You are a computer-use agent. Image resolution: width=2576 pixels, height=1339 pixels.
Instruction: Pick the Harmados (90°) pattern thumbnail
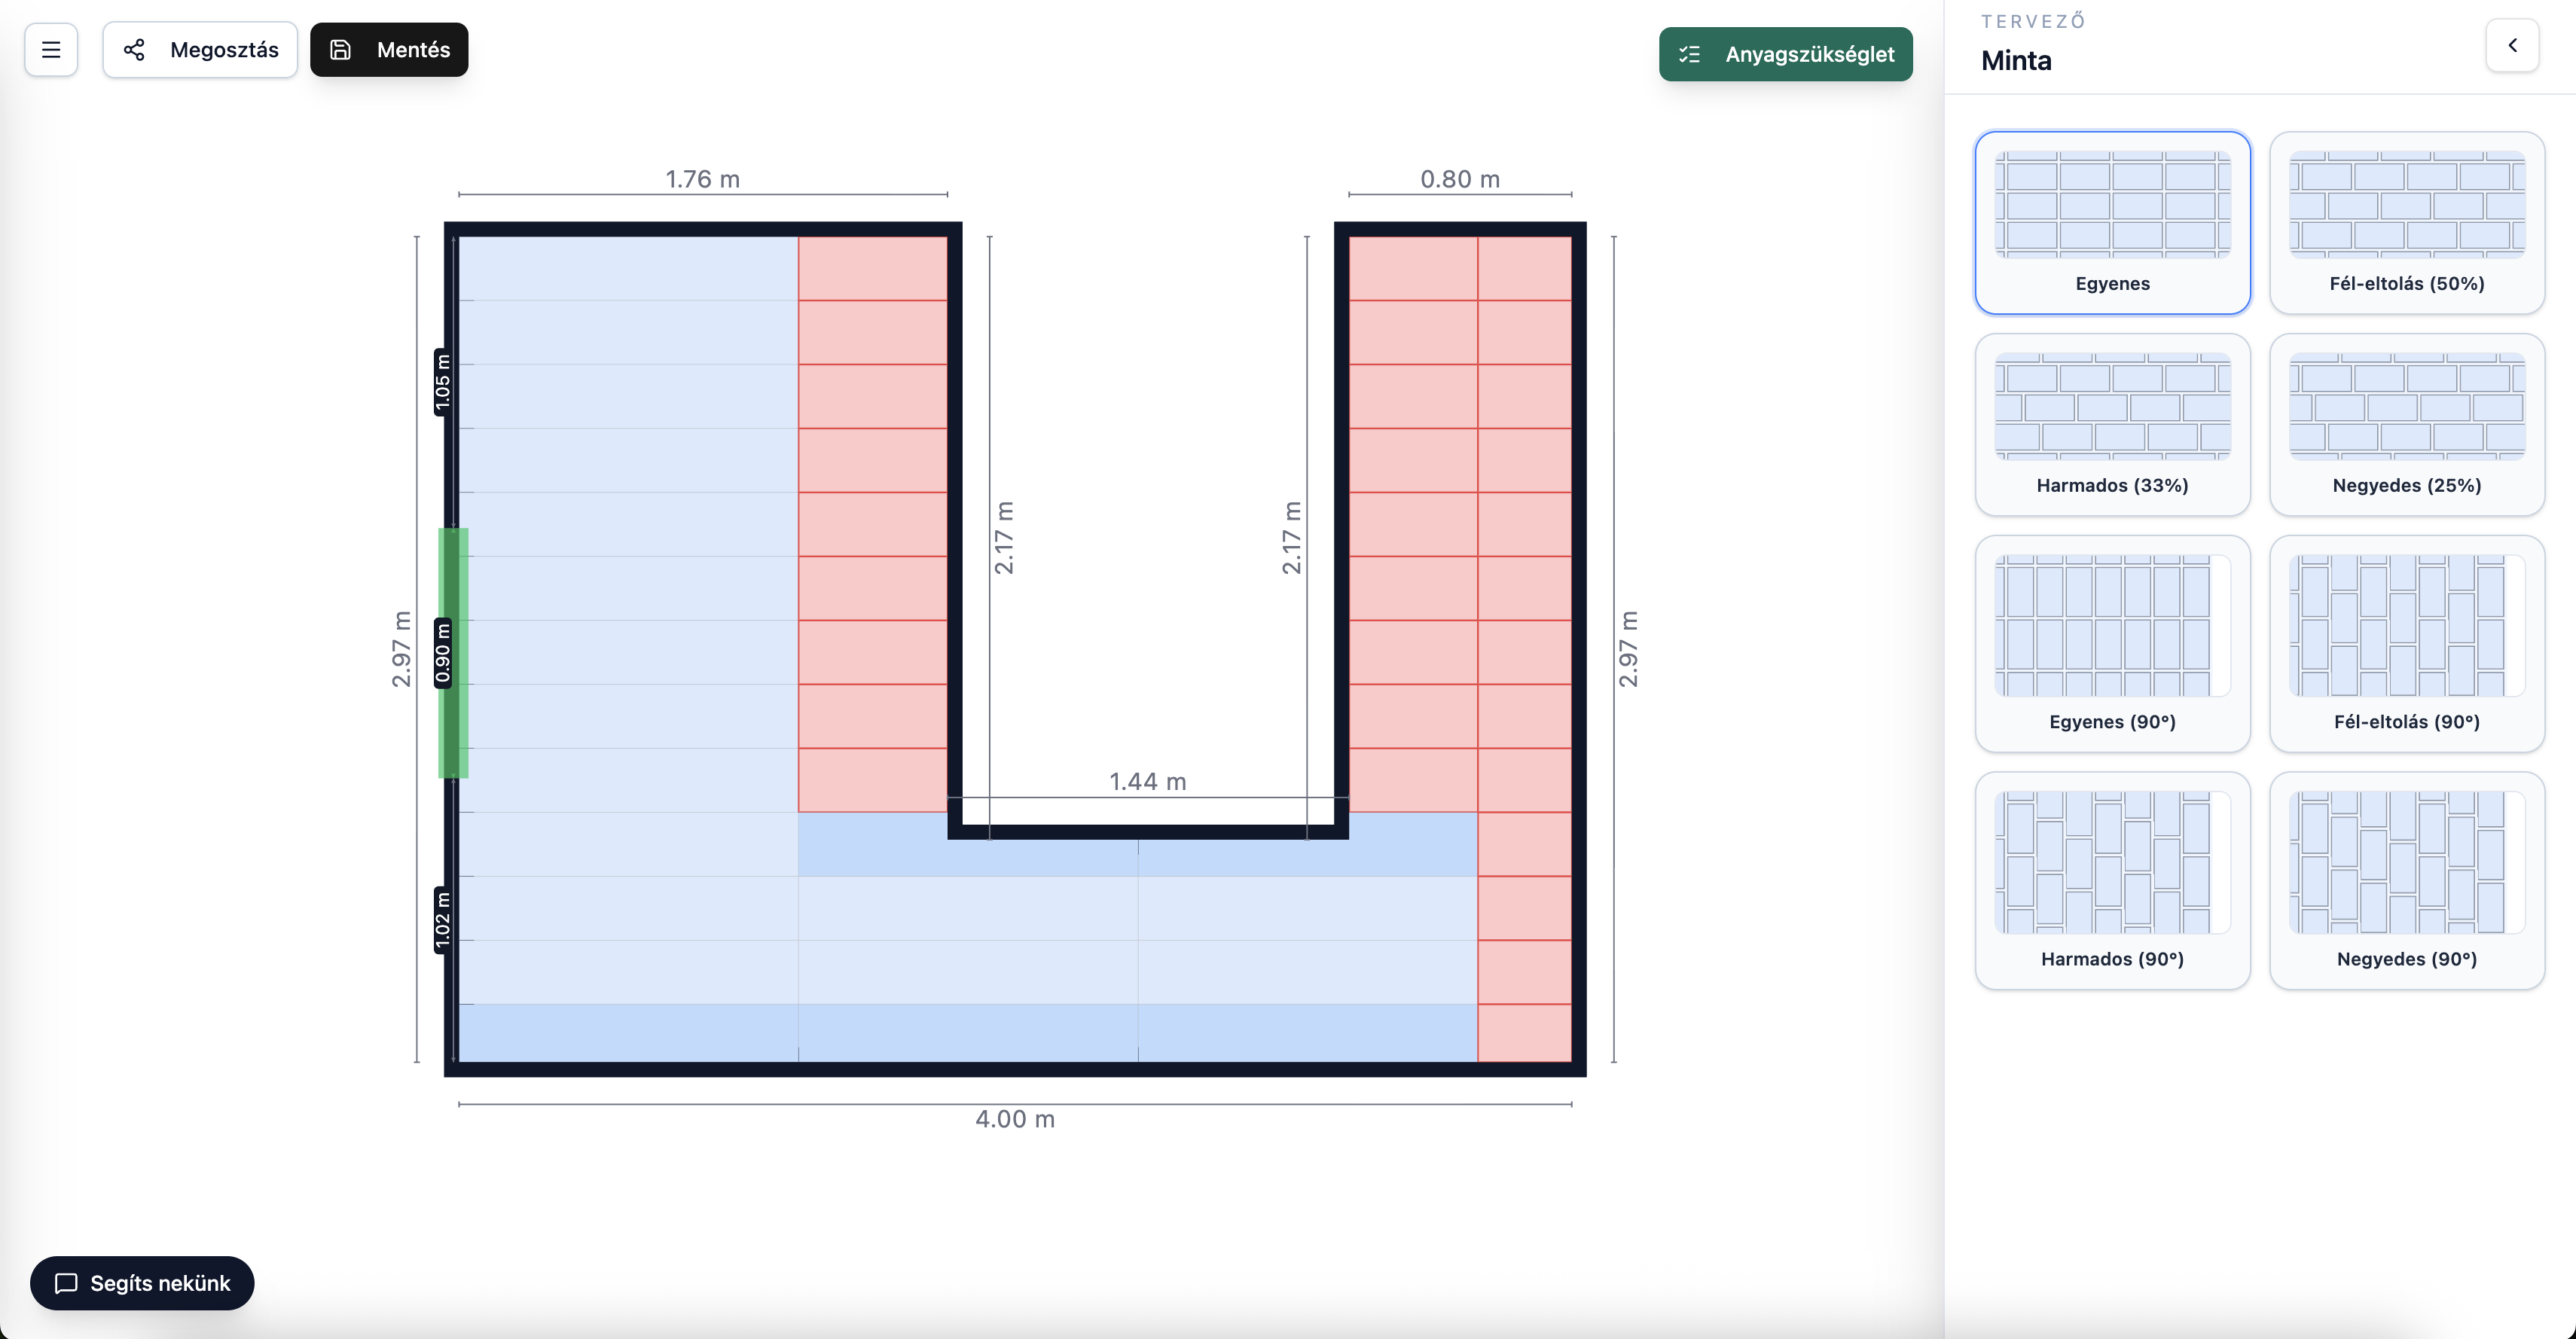click(2112, 862)
